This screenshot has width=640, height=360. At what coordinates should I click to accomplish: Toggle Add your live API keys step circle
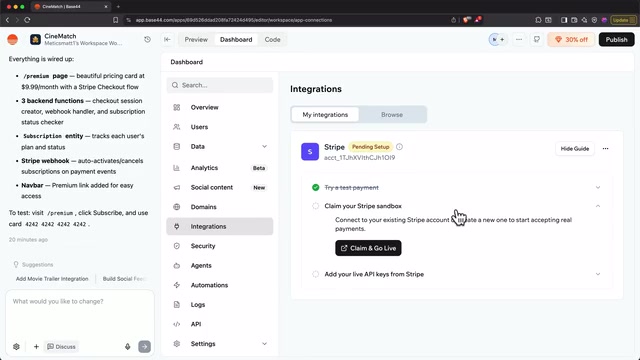316,274
